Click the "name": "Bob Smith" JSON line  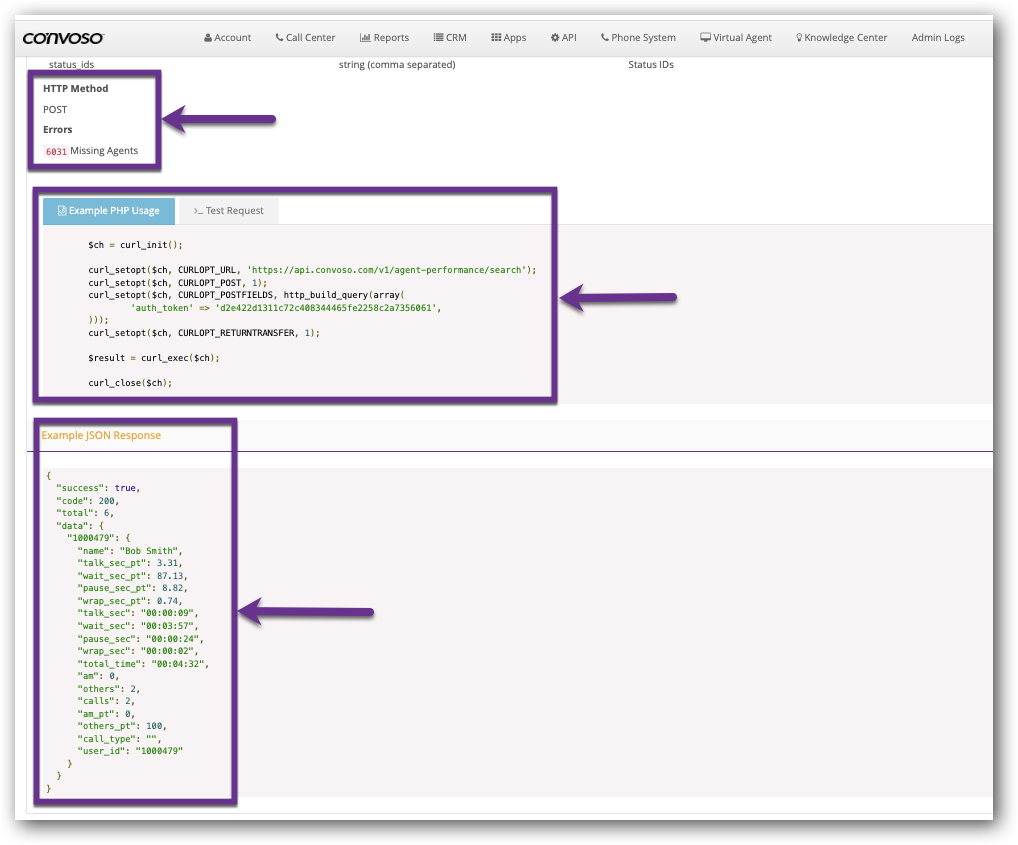pos(130,551)
